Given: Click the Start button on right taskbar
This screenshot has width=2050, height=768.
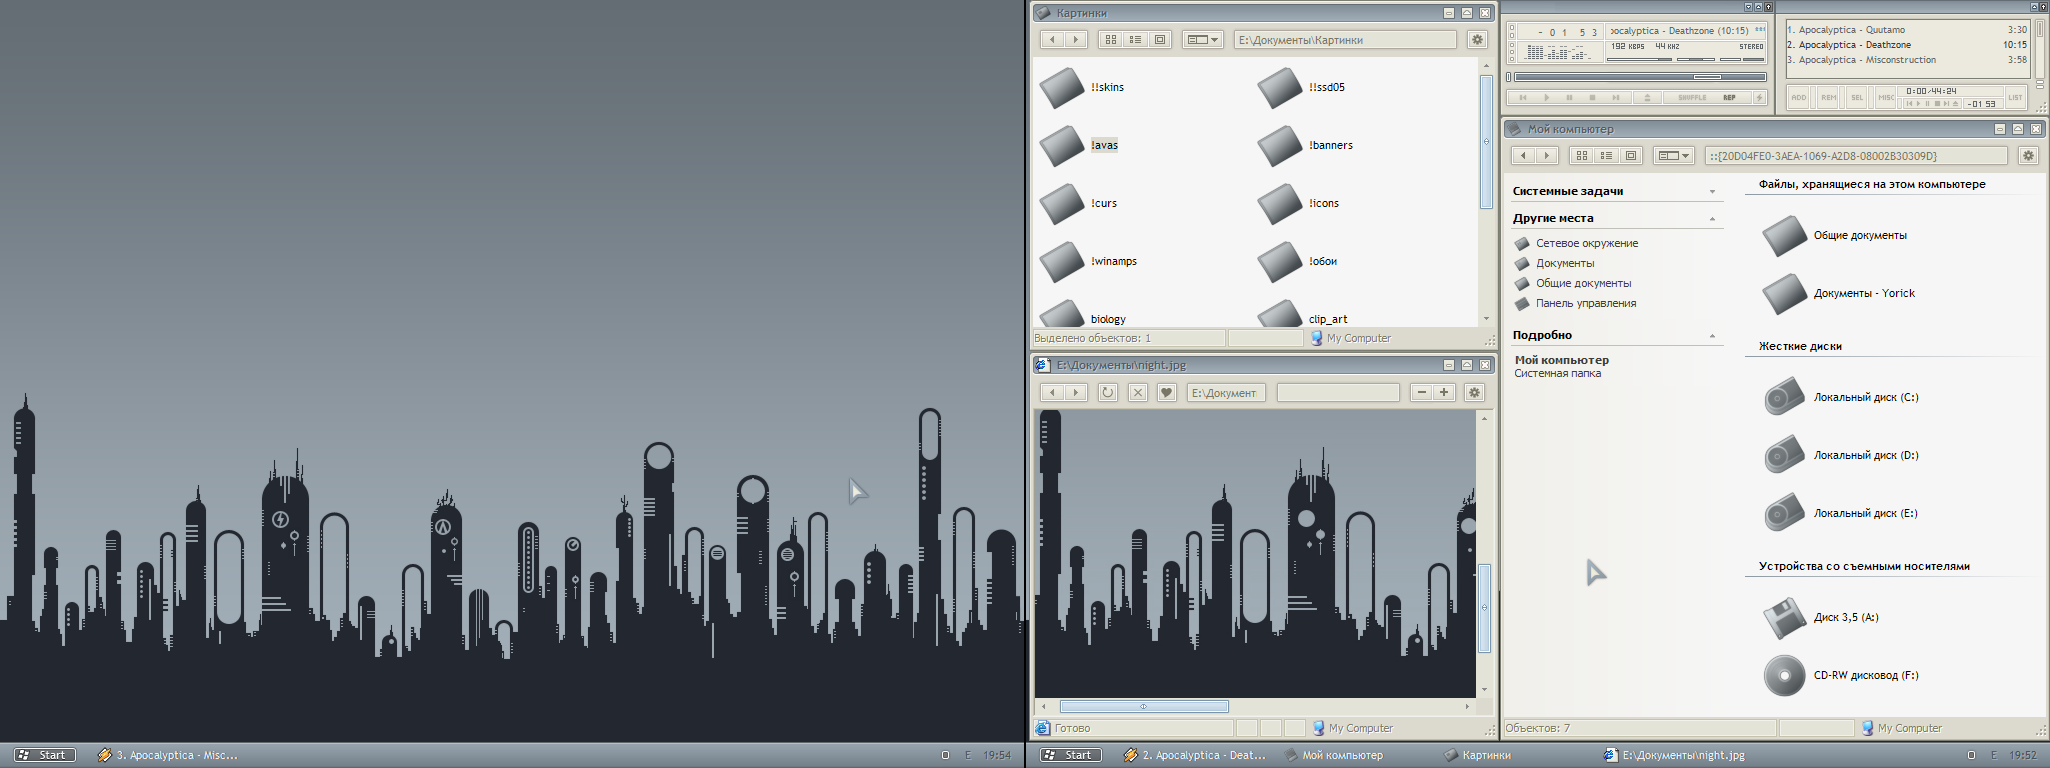Looking at the screenshot, I should click(1070, 755).
